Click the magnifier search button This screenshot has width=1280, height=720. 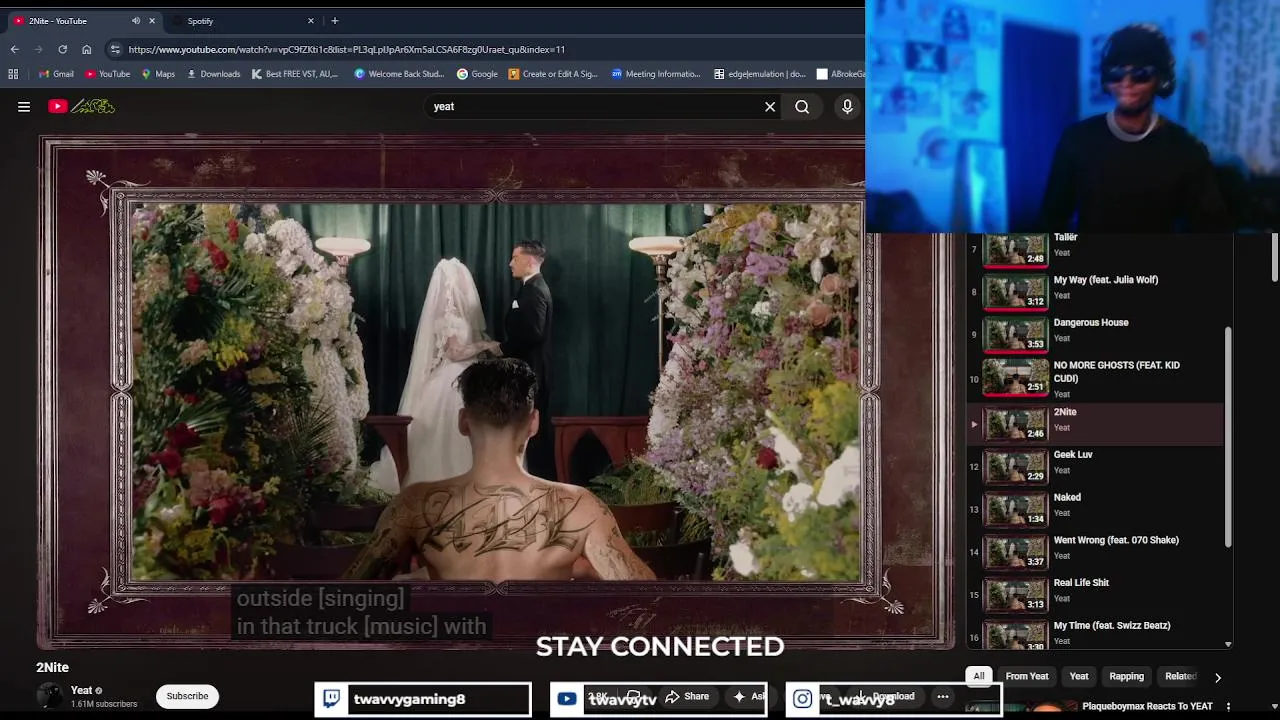802,107
